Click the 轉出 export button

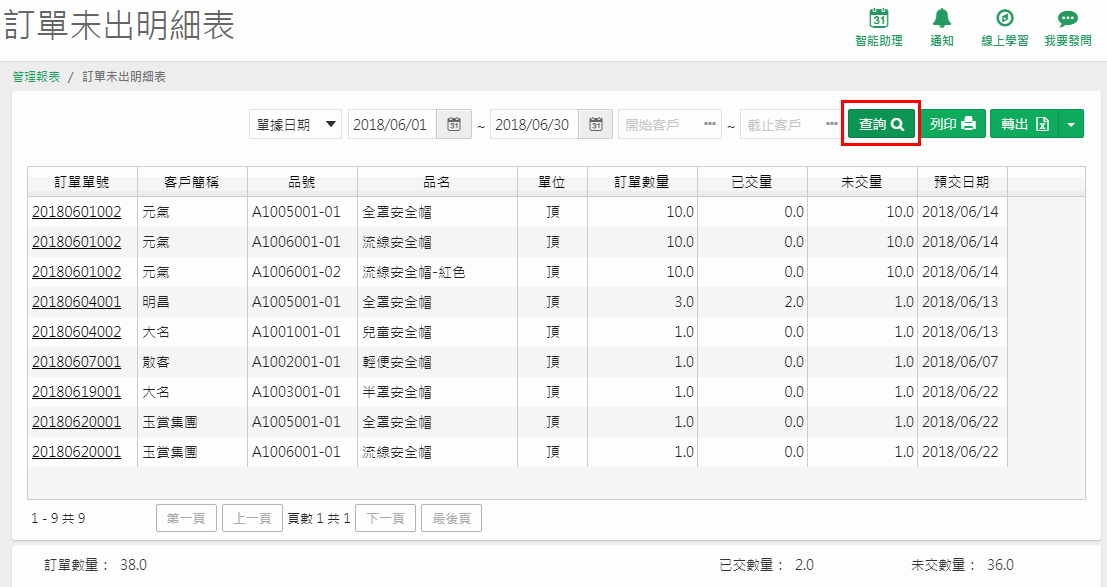[x=1024, y=124]
